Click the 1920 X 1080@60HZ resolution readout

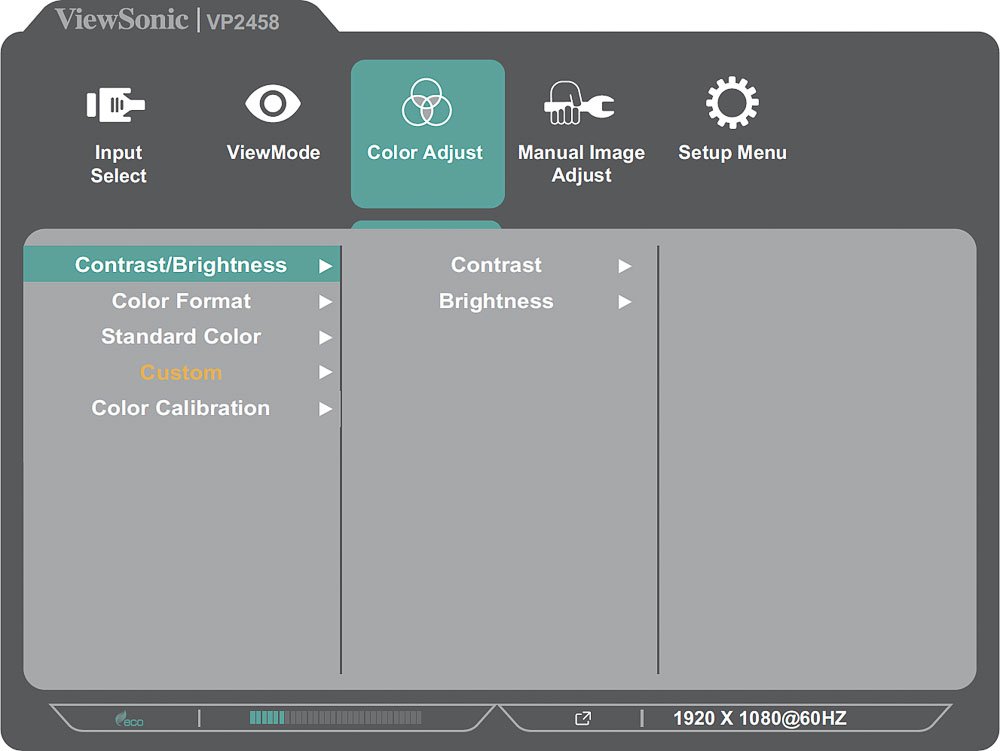(759, 718)
